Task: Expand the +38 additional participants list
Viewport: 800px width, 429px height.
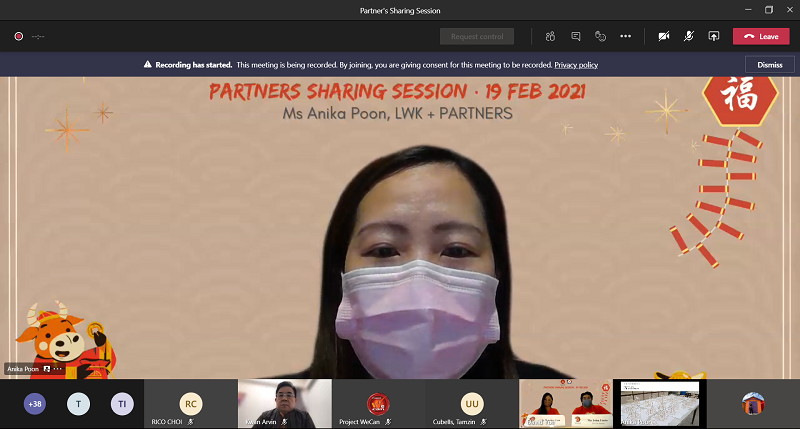Action: click(35, 404)
